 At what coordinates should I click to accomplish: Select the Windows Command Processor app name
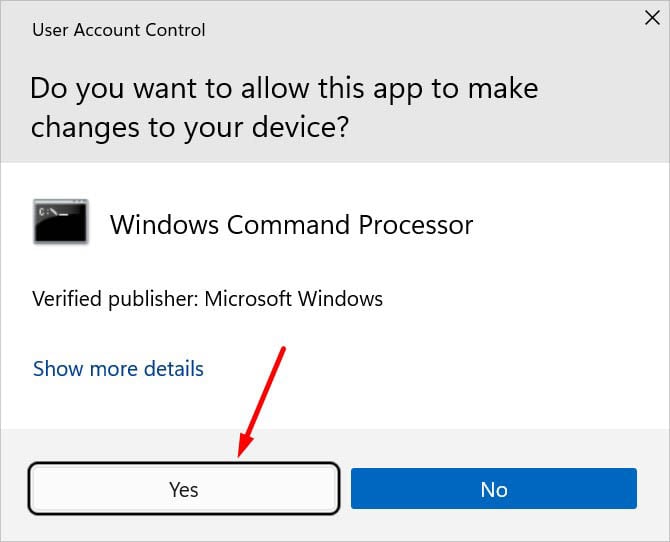click(x=291, y=224)
